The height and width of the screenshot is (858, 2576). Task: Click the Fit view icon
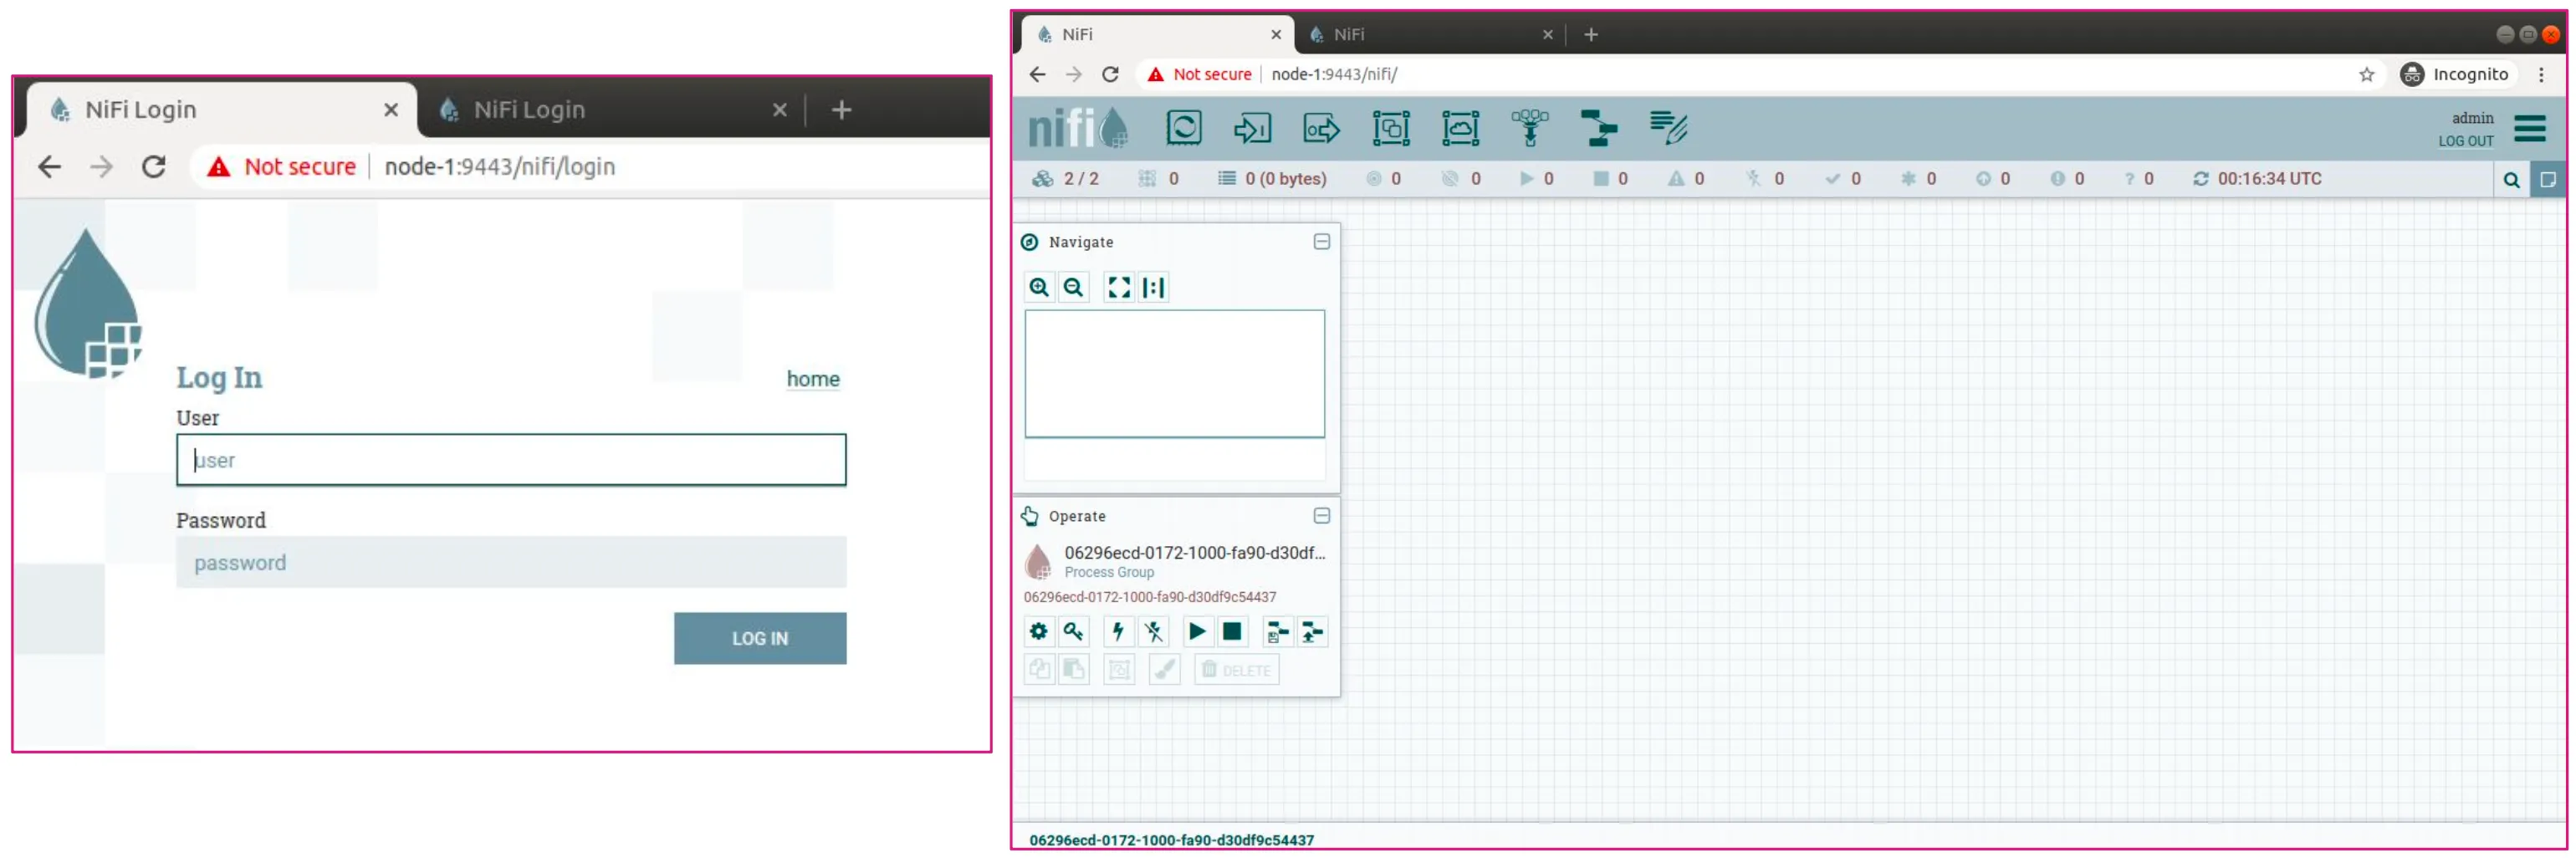1119,288
